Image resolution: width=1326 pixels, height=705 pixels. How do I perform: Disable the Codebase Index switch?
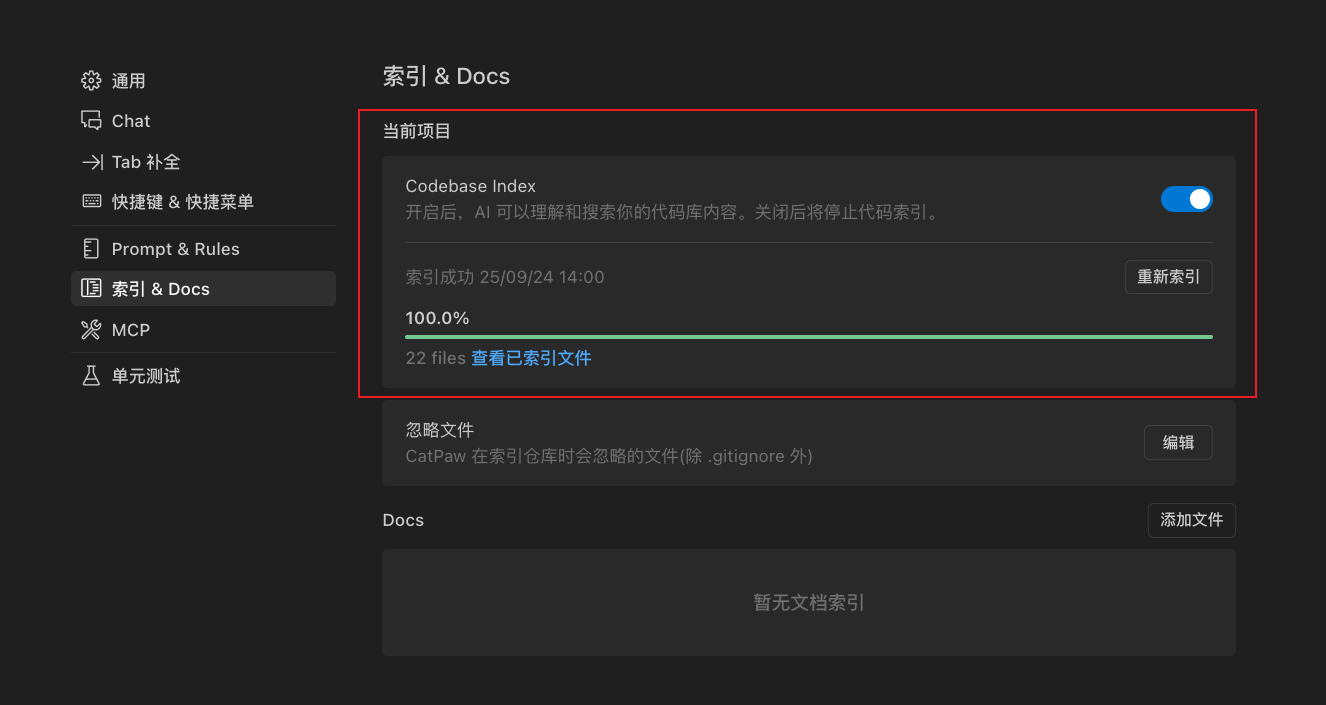pyautogui.click(x=1186, y=199)
